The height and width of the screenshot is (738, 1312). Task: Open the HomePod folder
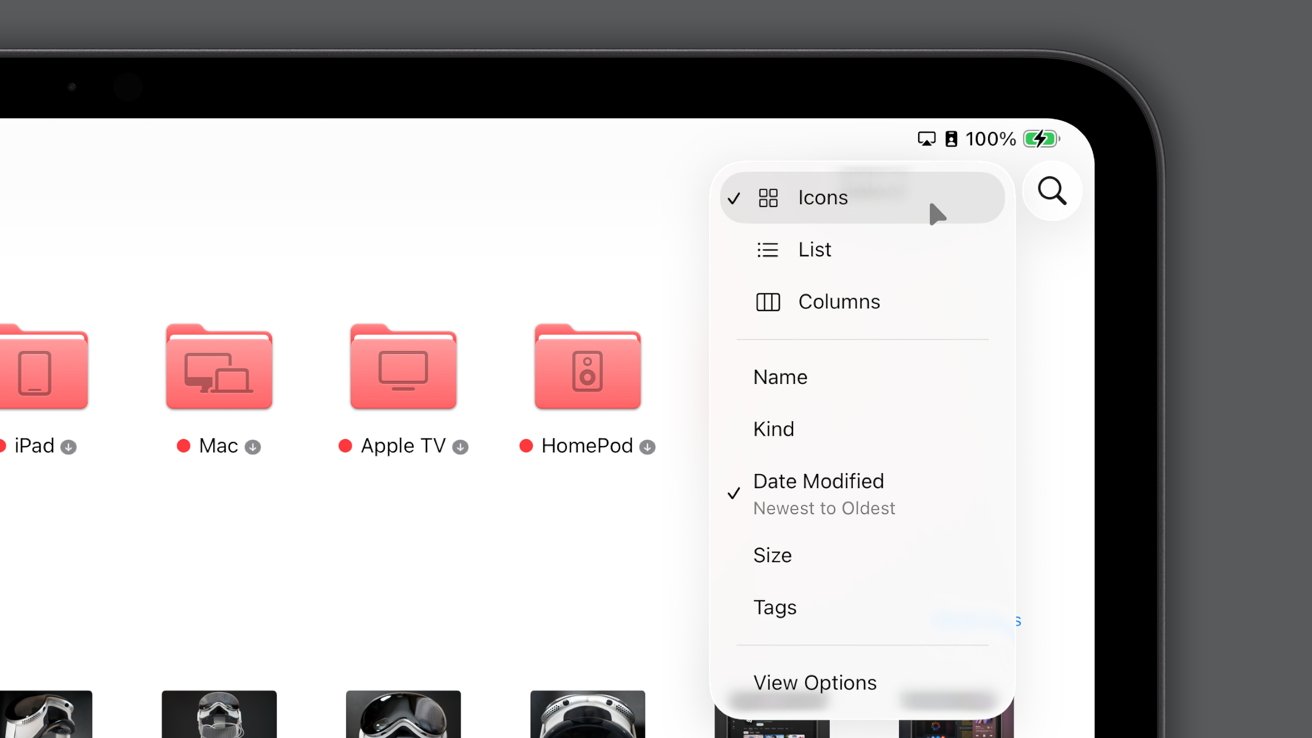(x=587, y=367)
